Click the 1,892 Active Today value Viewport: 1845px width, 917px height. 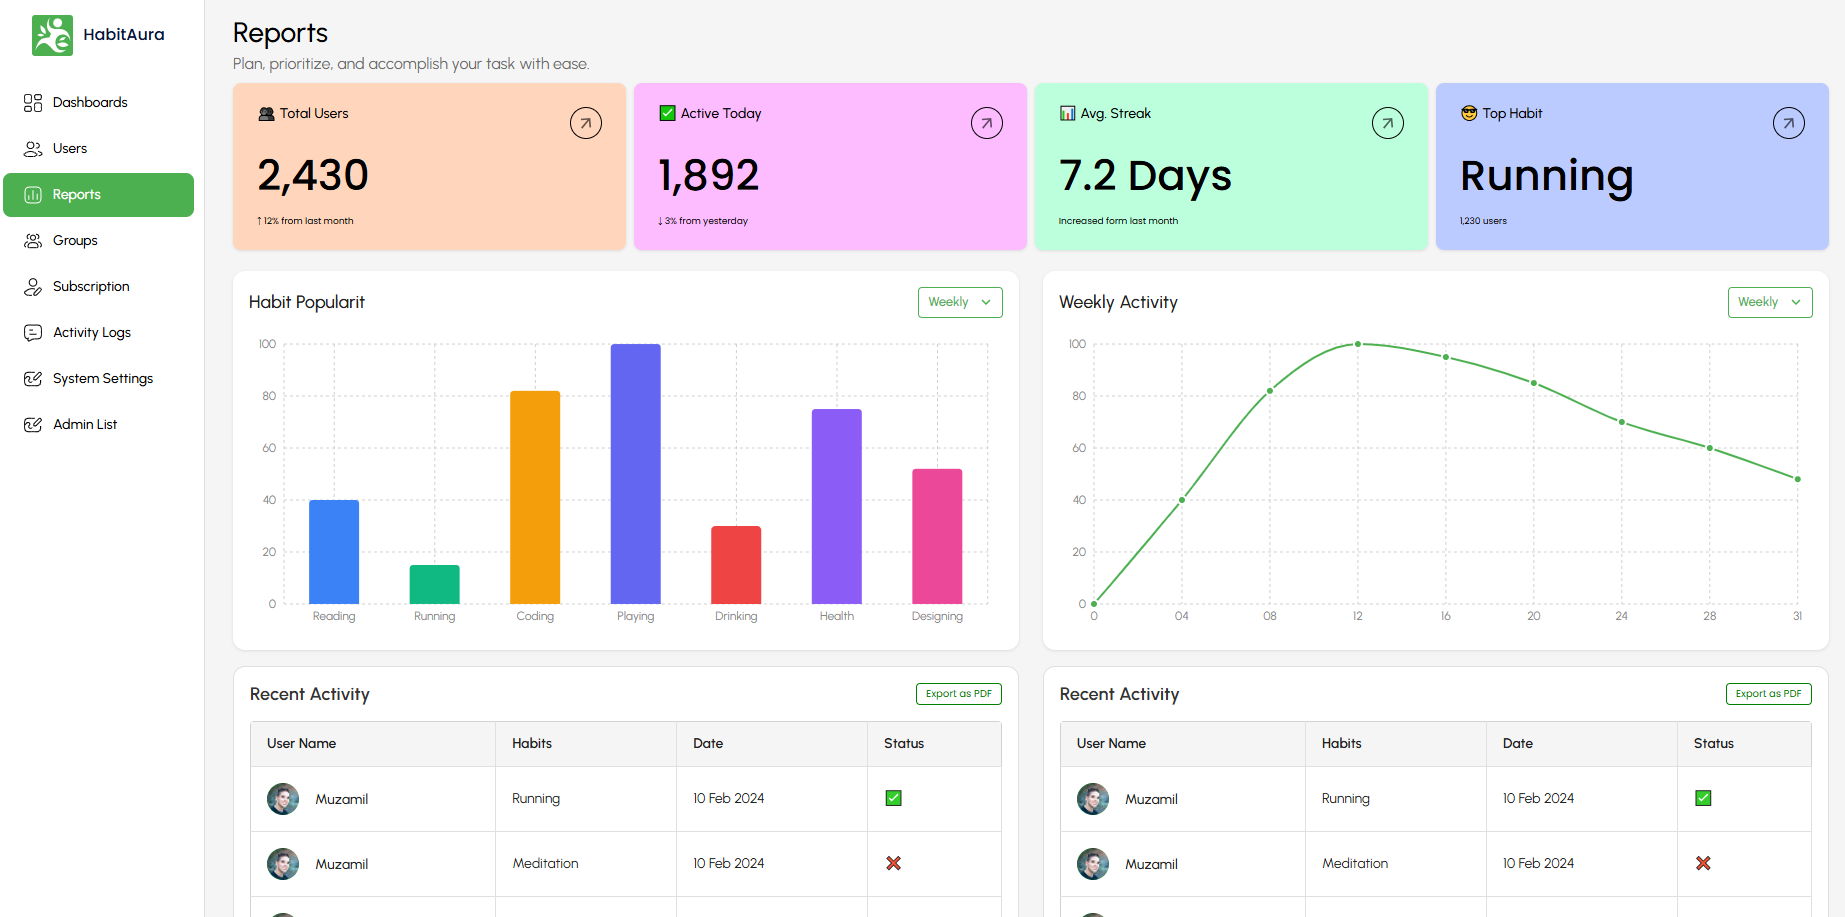pyautogui.click(x=709, y=176)
